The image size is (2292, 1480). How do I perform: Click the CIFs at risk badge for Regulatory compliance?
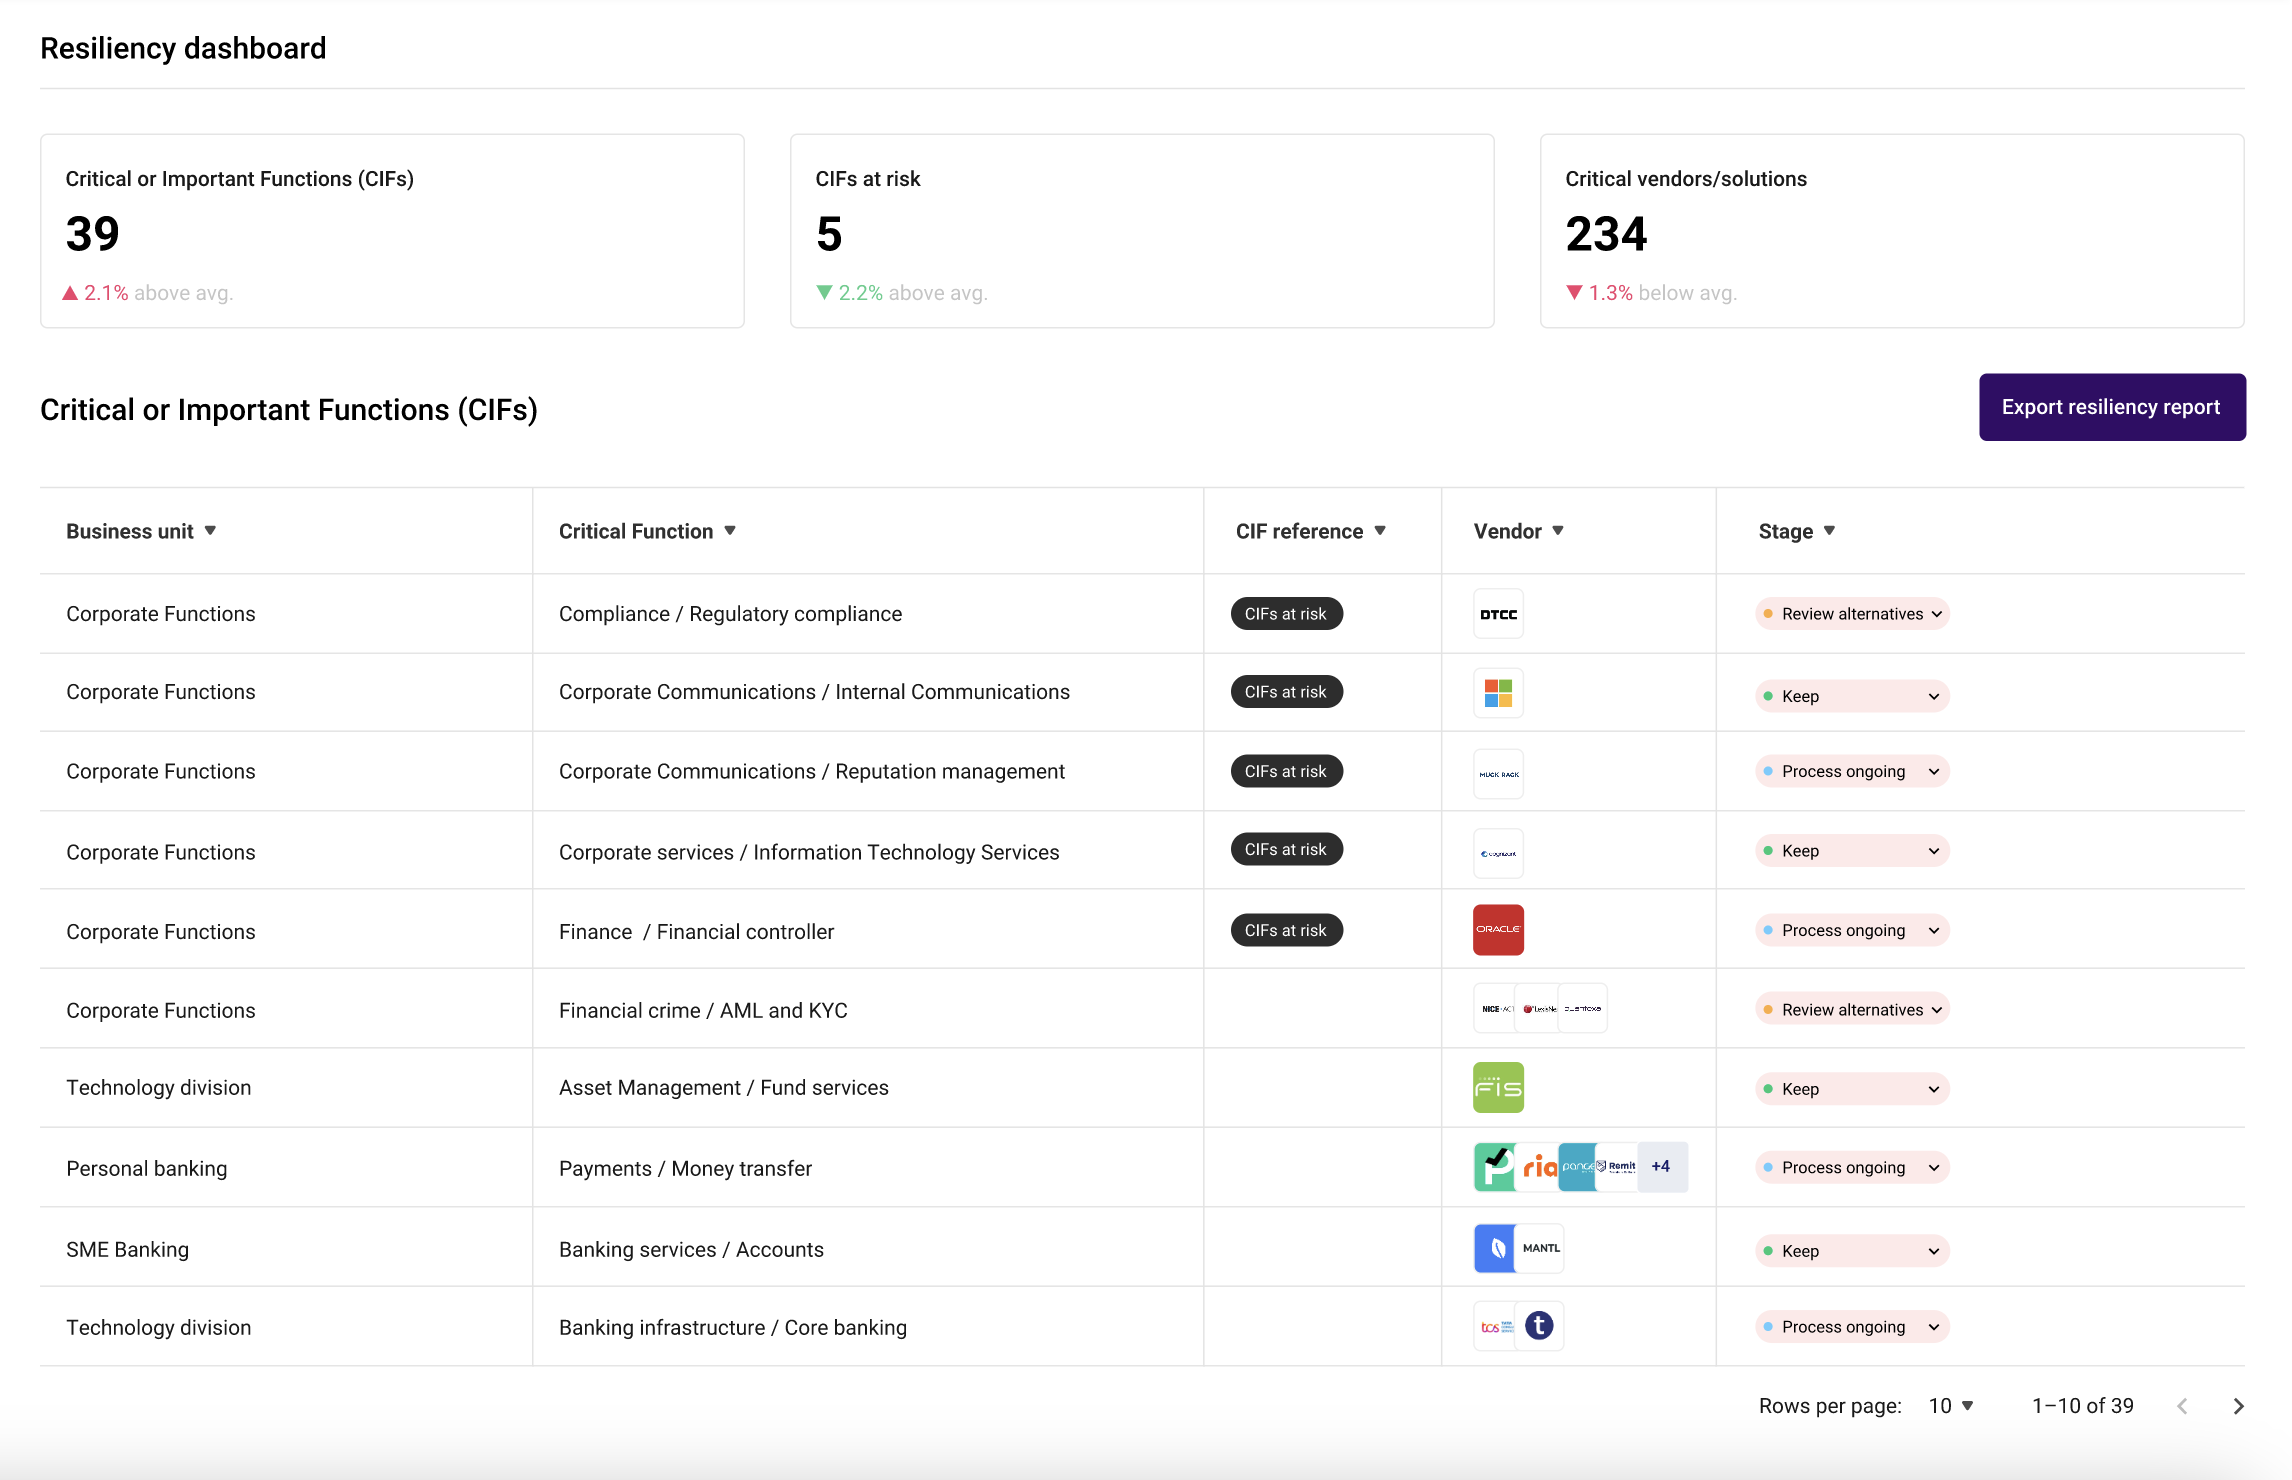point(1286,613)
